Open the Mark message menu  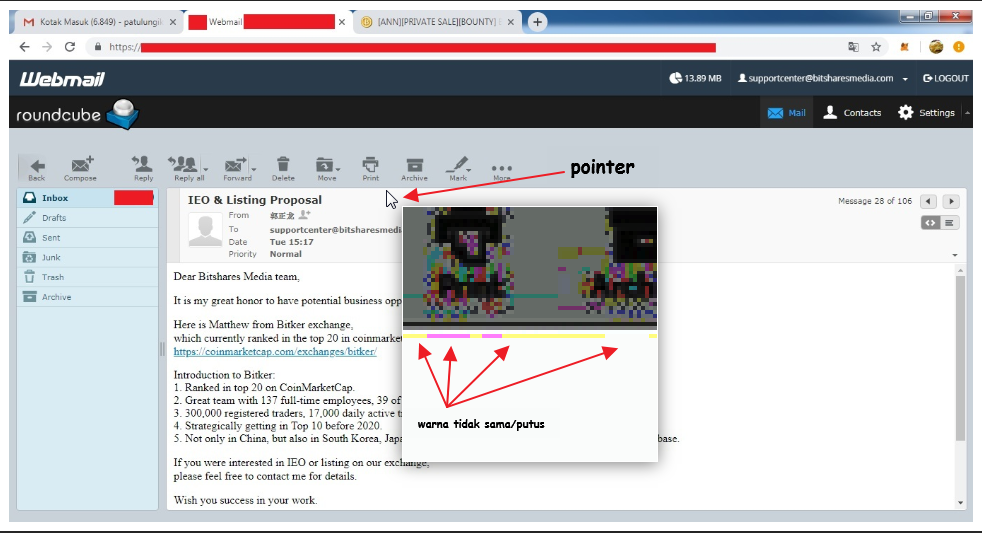click(458, 169)
